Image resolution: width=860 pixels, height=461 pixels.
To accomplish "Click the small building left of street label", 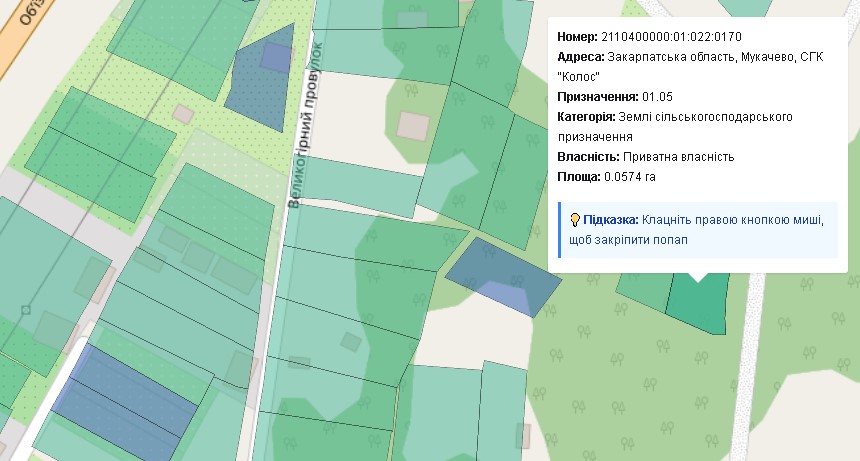I will coord(183,113).
